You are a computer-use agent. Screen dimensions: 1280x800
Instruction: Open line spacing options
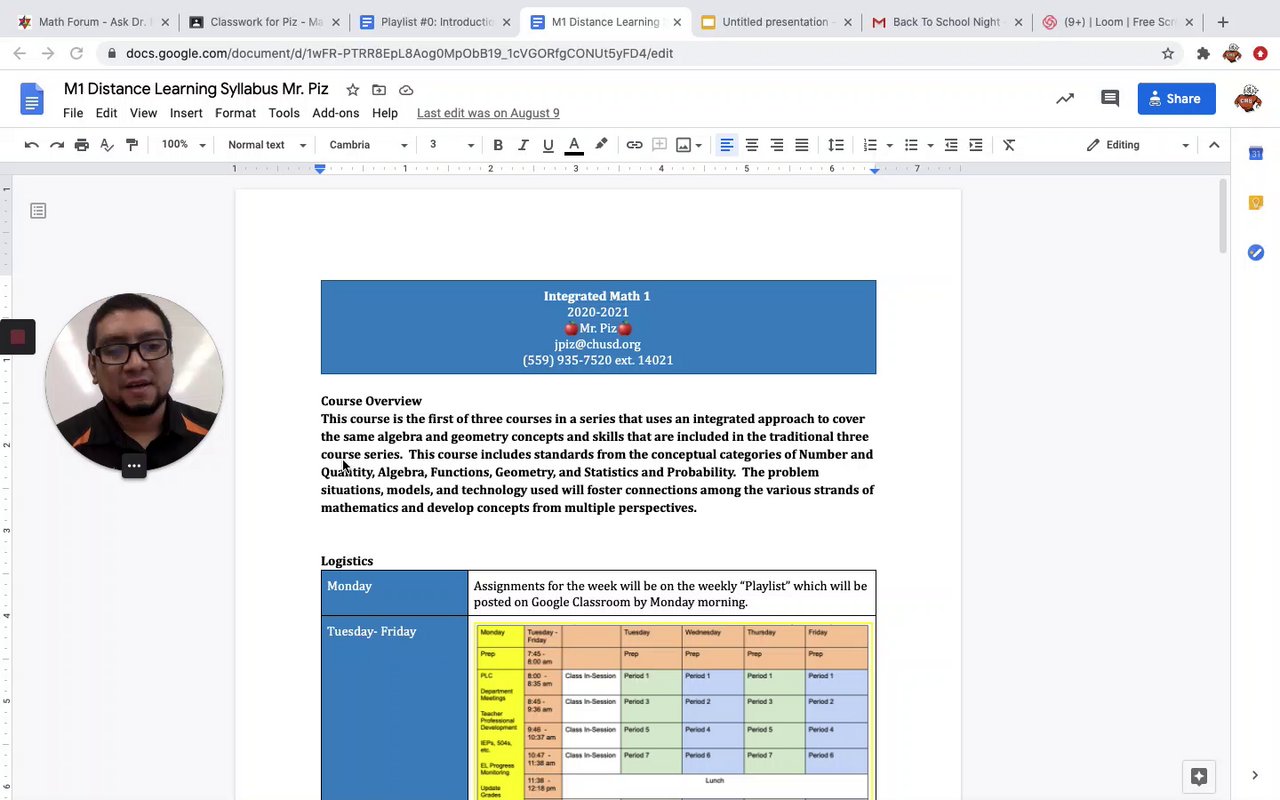pyautogui.click(x=836, y=145)
